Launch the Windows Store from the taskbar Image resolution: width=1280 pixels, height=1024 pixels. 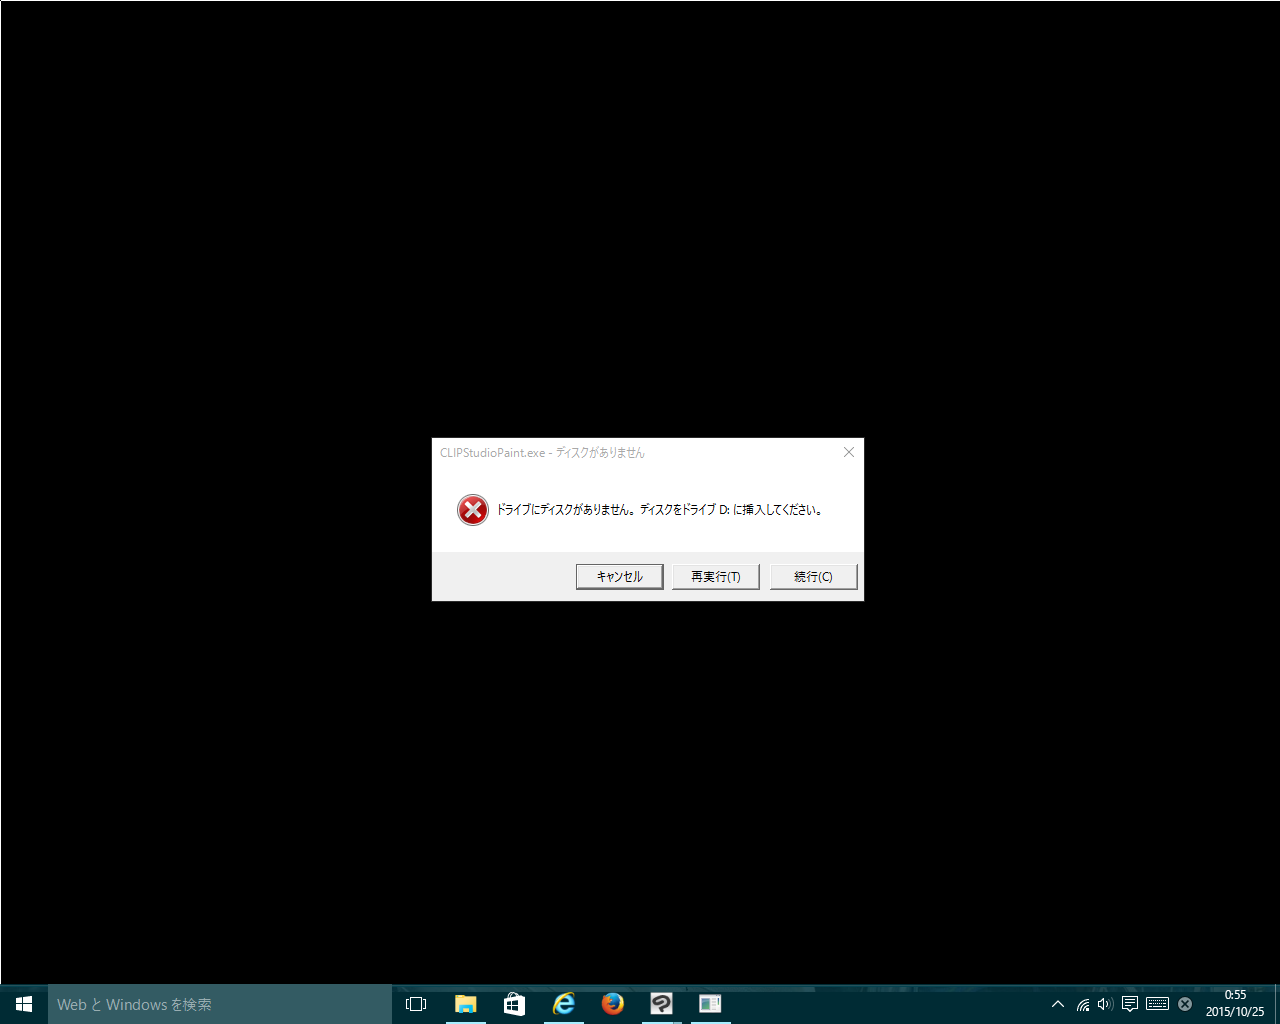[x=514, y=1004]
